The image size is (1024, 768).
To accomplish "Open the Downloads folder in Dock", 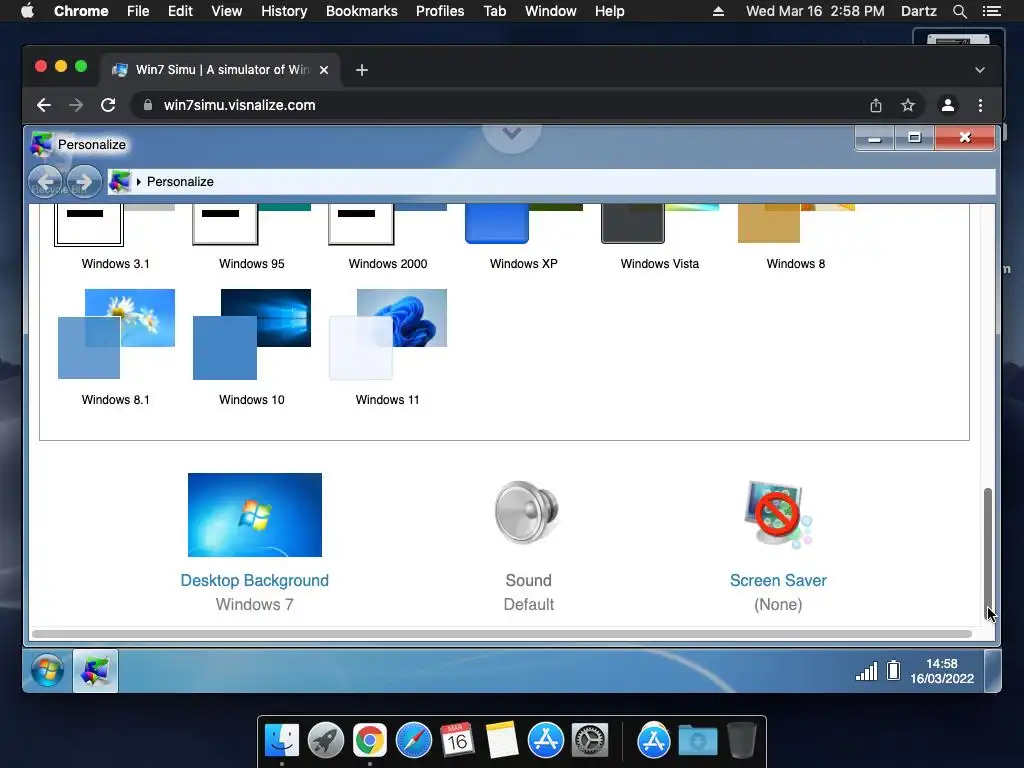I will pyautogui.click(x=697, y=741).
